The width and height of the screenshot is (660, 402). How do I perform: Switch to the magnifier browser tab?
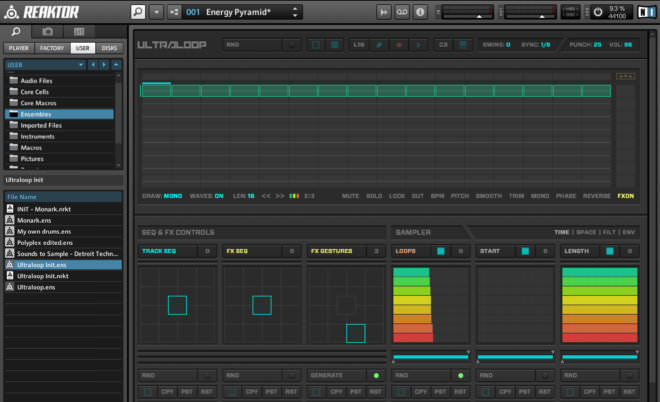16,32
